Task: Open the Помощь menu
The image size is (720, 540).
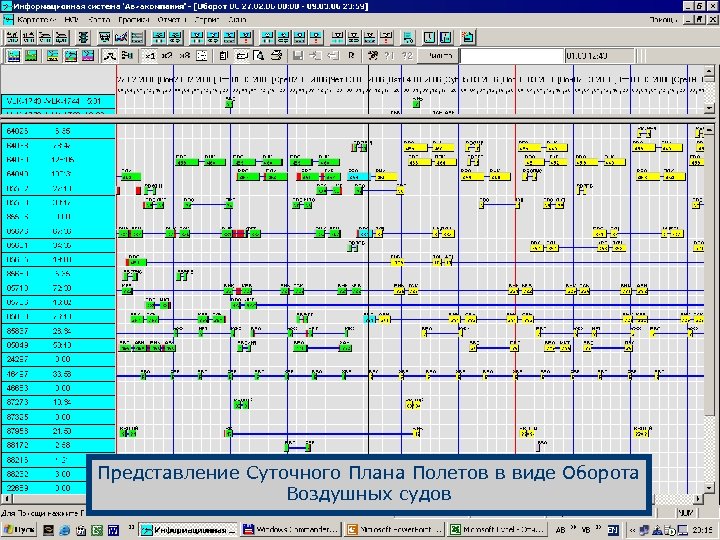Action: pos(663,19)
